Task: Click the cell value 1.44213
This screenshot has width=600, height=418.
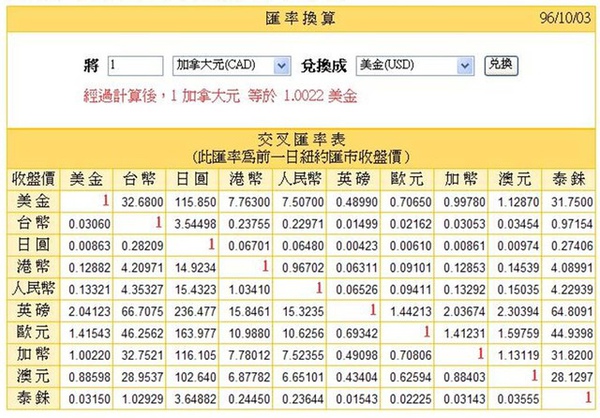Action: point(410,312)
